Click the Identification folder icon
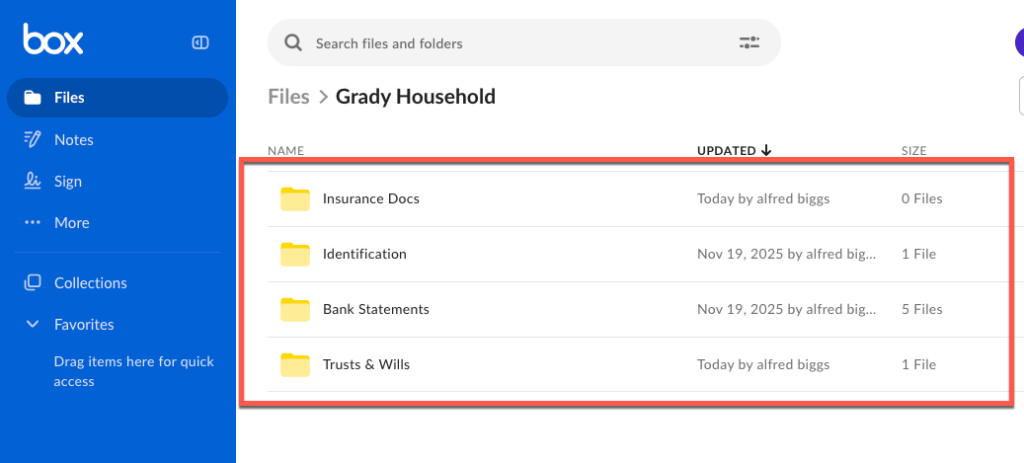The image size is (1024, 463). click(x=295, y=254)
